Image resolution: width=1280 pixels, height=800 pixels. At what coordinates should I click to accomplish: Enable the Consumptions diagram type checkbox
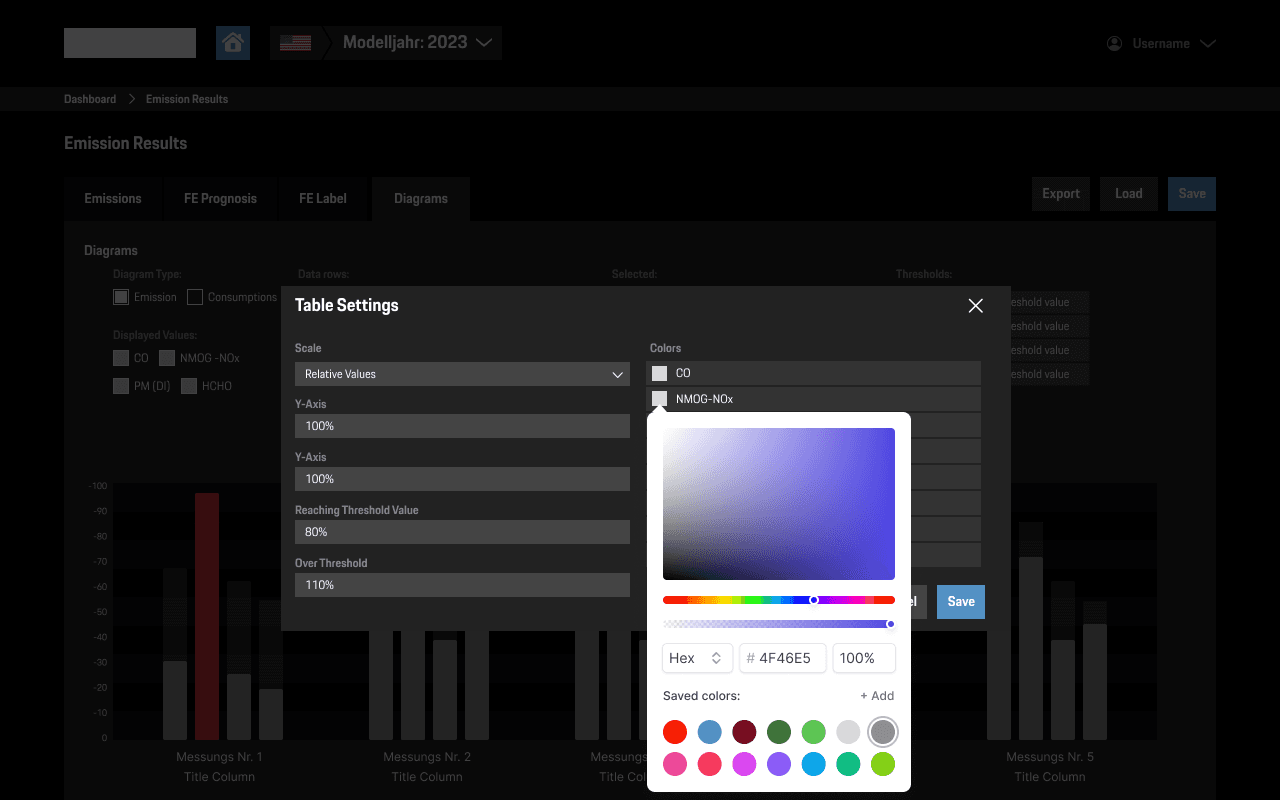[196, 297]
